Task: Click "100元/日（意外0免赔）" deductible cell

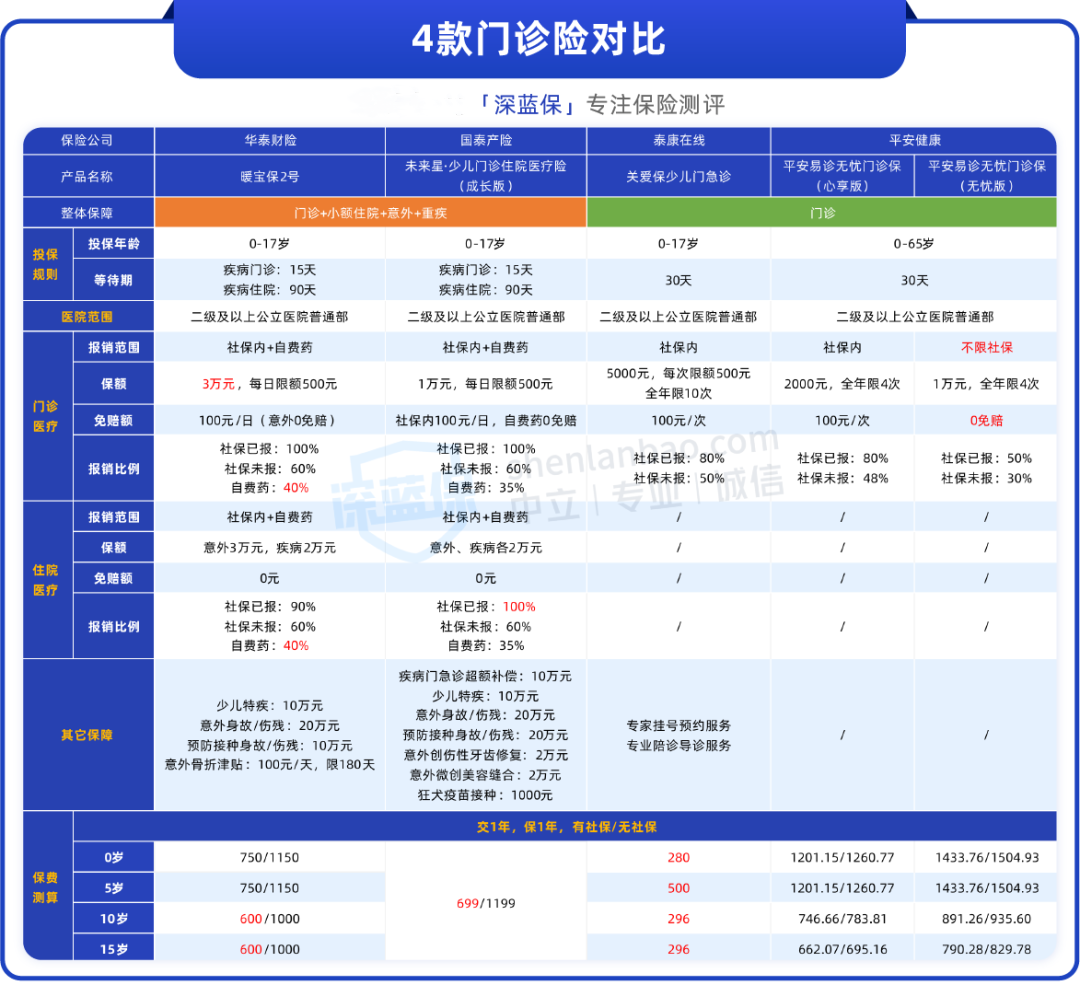Action: (x=269, y=420)
